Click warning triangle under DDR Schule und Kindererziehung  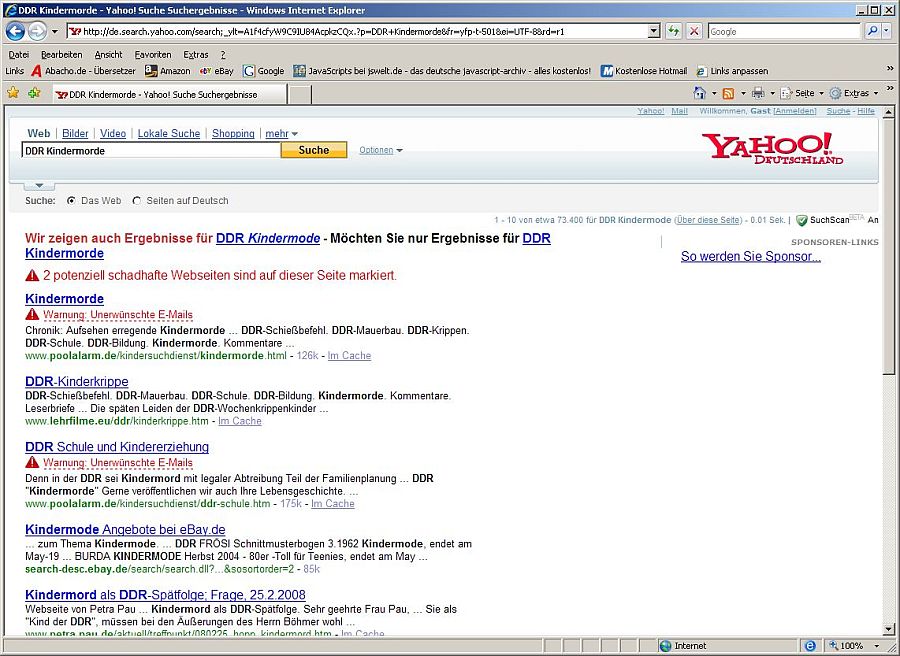pos(32,463)
